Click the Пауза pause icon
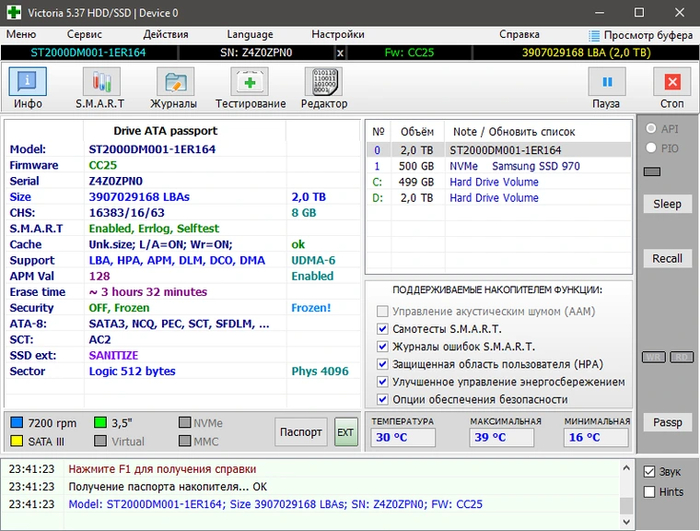 607,82
